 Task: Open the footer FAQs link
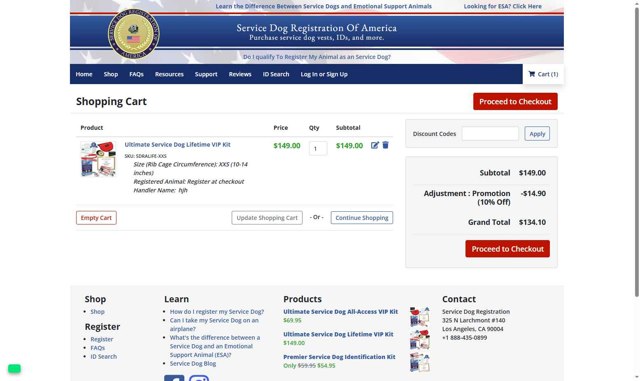tap(98, 348)
